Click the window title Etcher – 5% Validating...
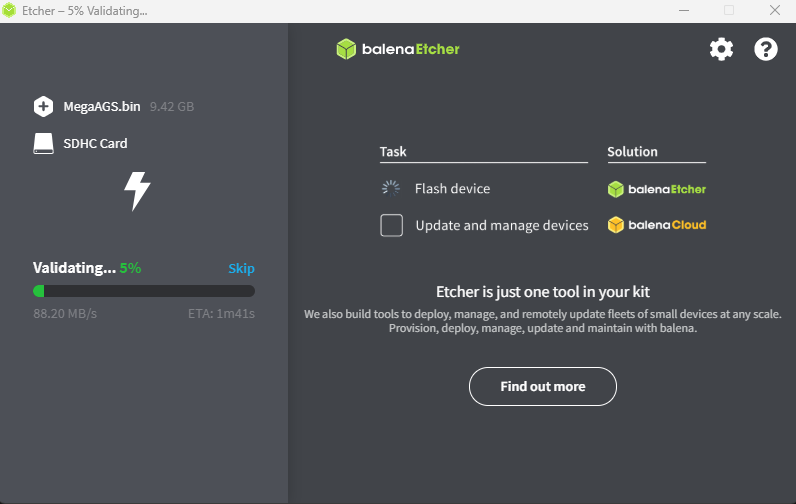Viewport: 796px width, 504px height. (x=85, y=11)
